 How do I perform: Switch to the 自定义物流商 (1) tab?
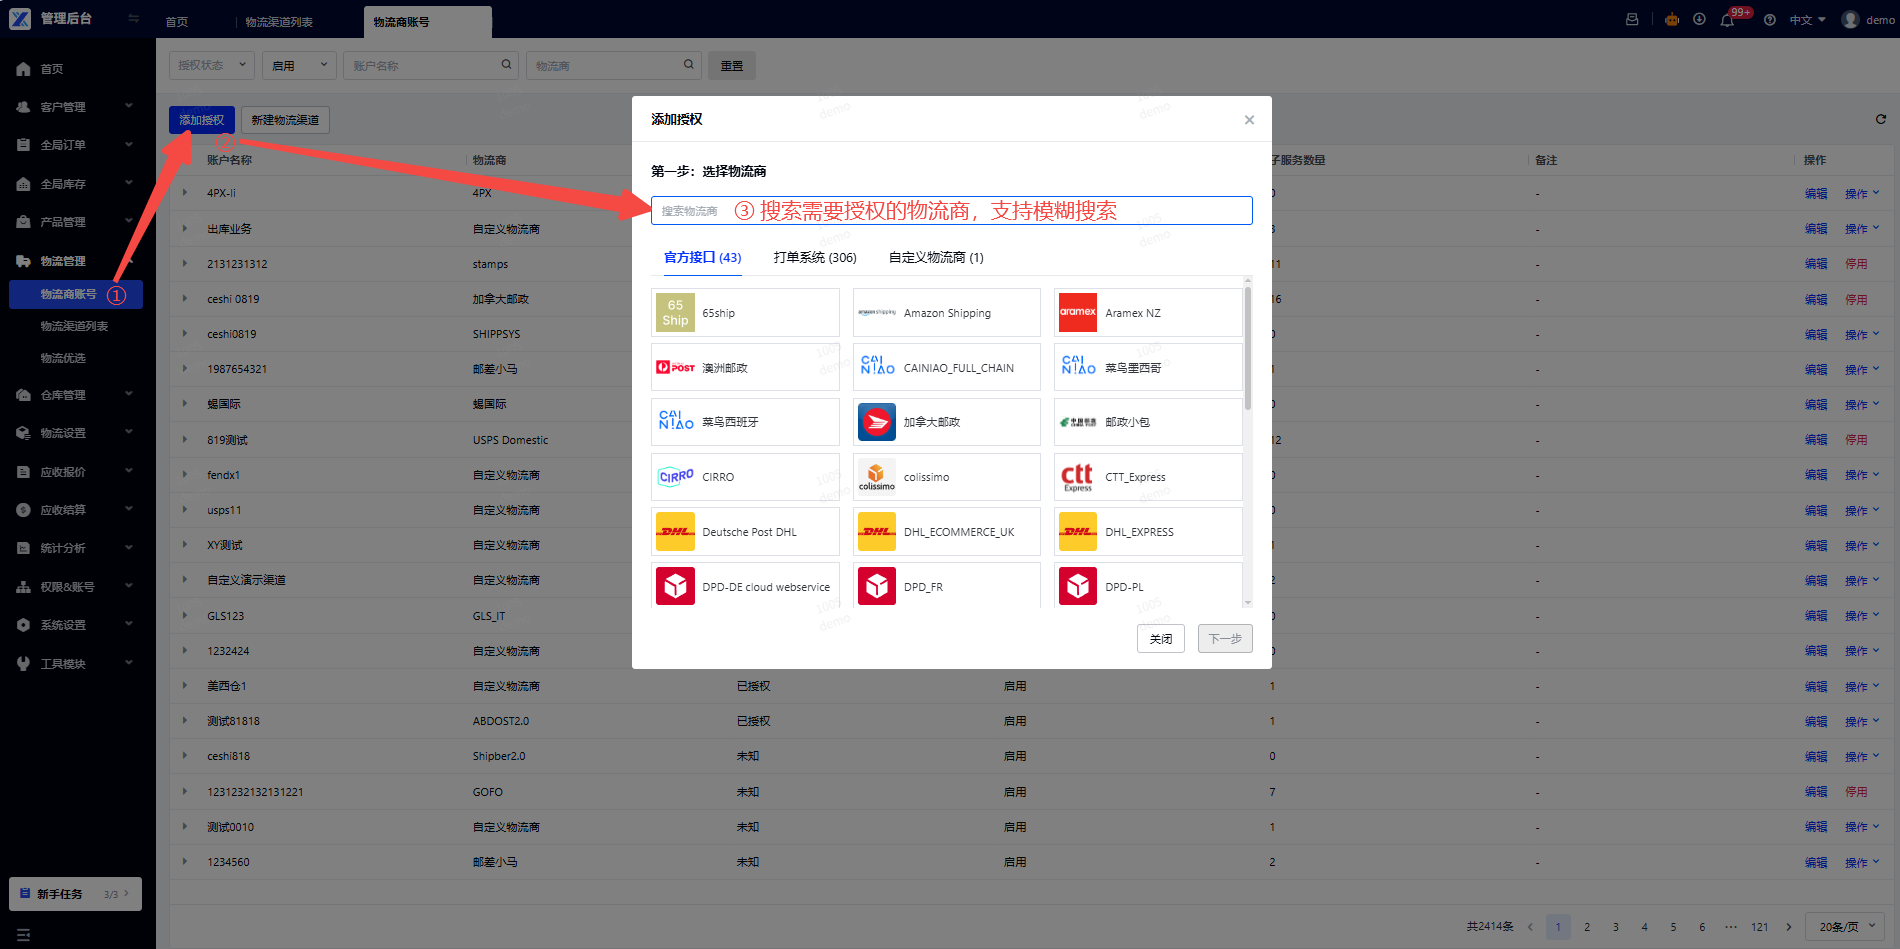coord(936,257)
